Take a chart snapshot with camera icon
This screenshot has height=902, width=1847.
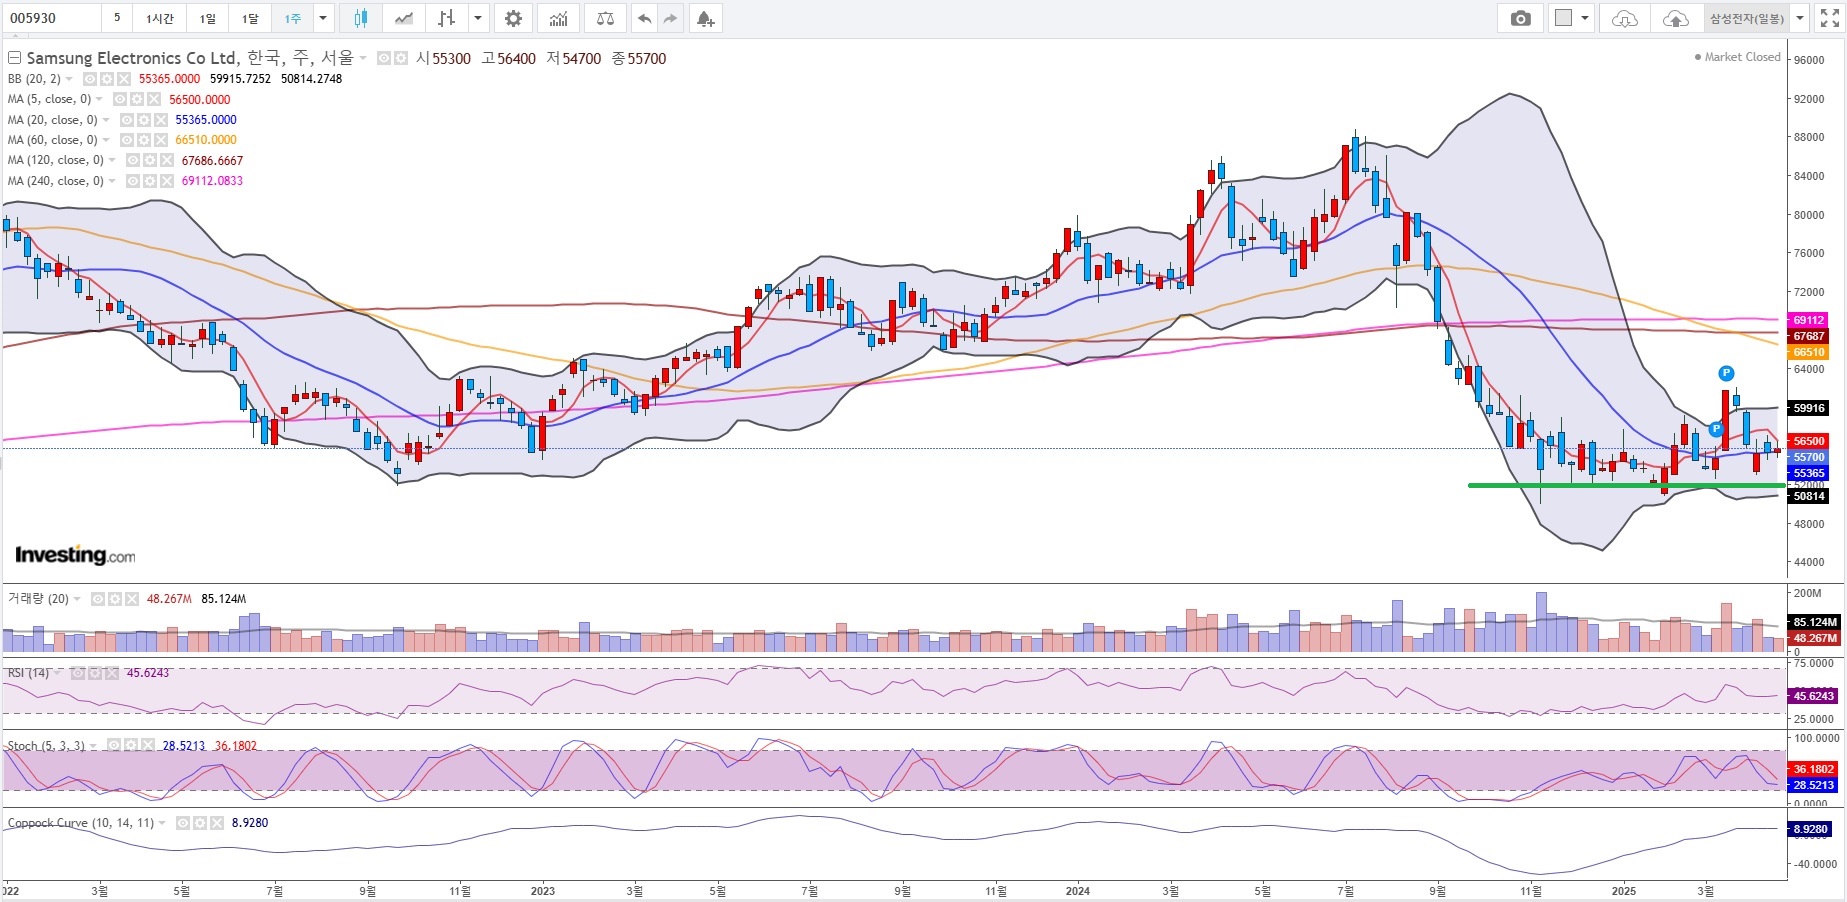click(1520, 18)
